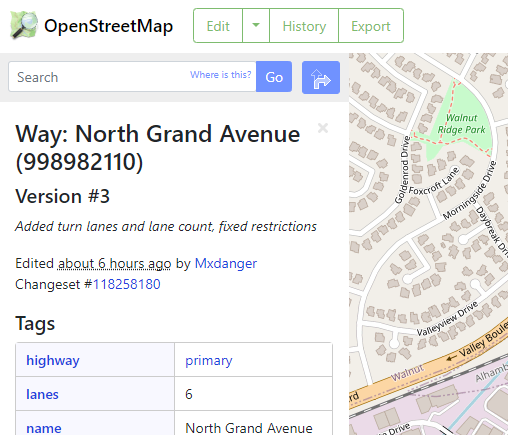Click the 'about 6 hours ago' timestamp

pyautogui.click(x=114, y=263)
